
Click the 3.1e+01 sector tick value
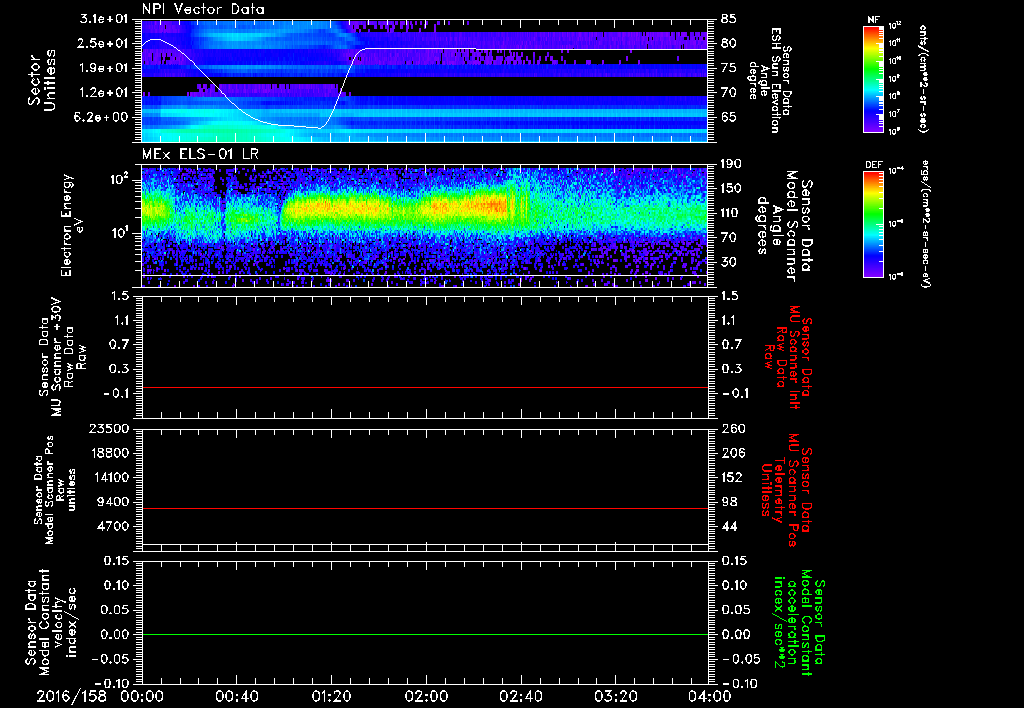[103, 18]
